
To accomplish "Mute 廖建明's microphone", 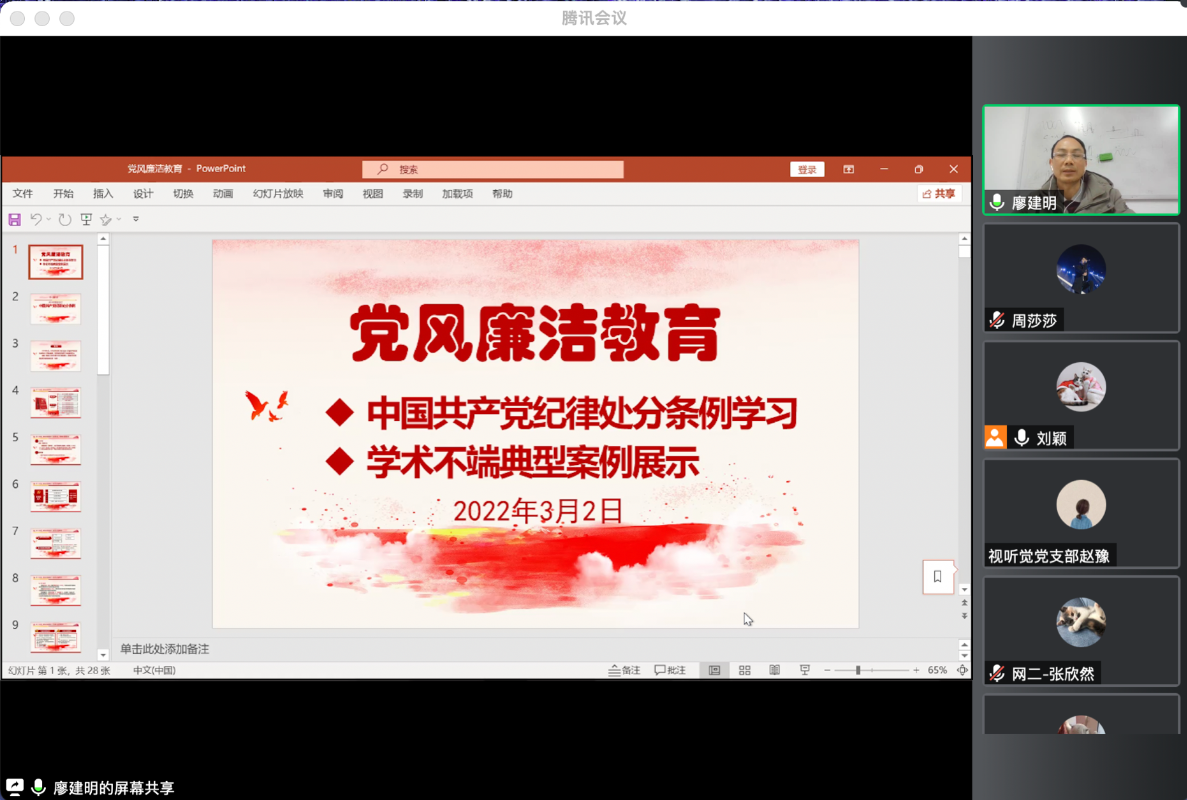I will point(996,202).
